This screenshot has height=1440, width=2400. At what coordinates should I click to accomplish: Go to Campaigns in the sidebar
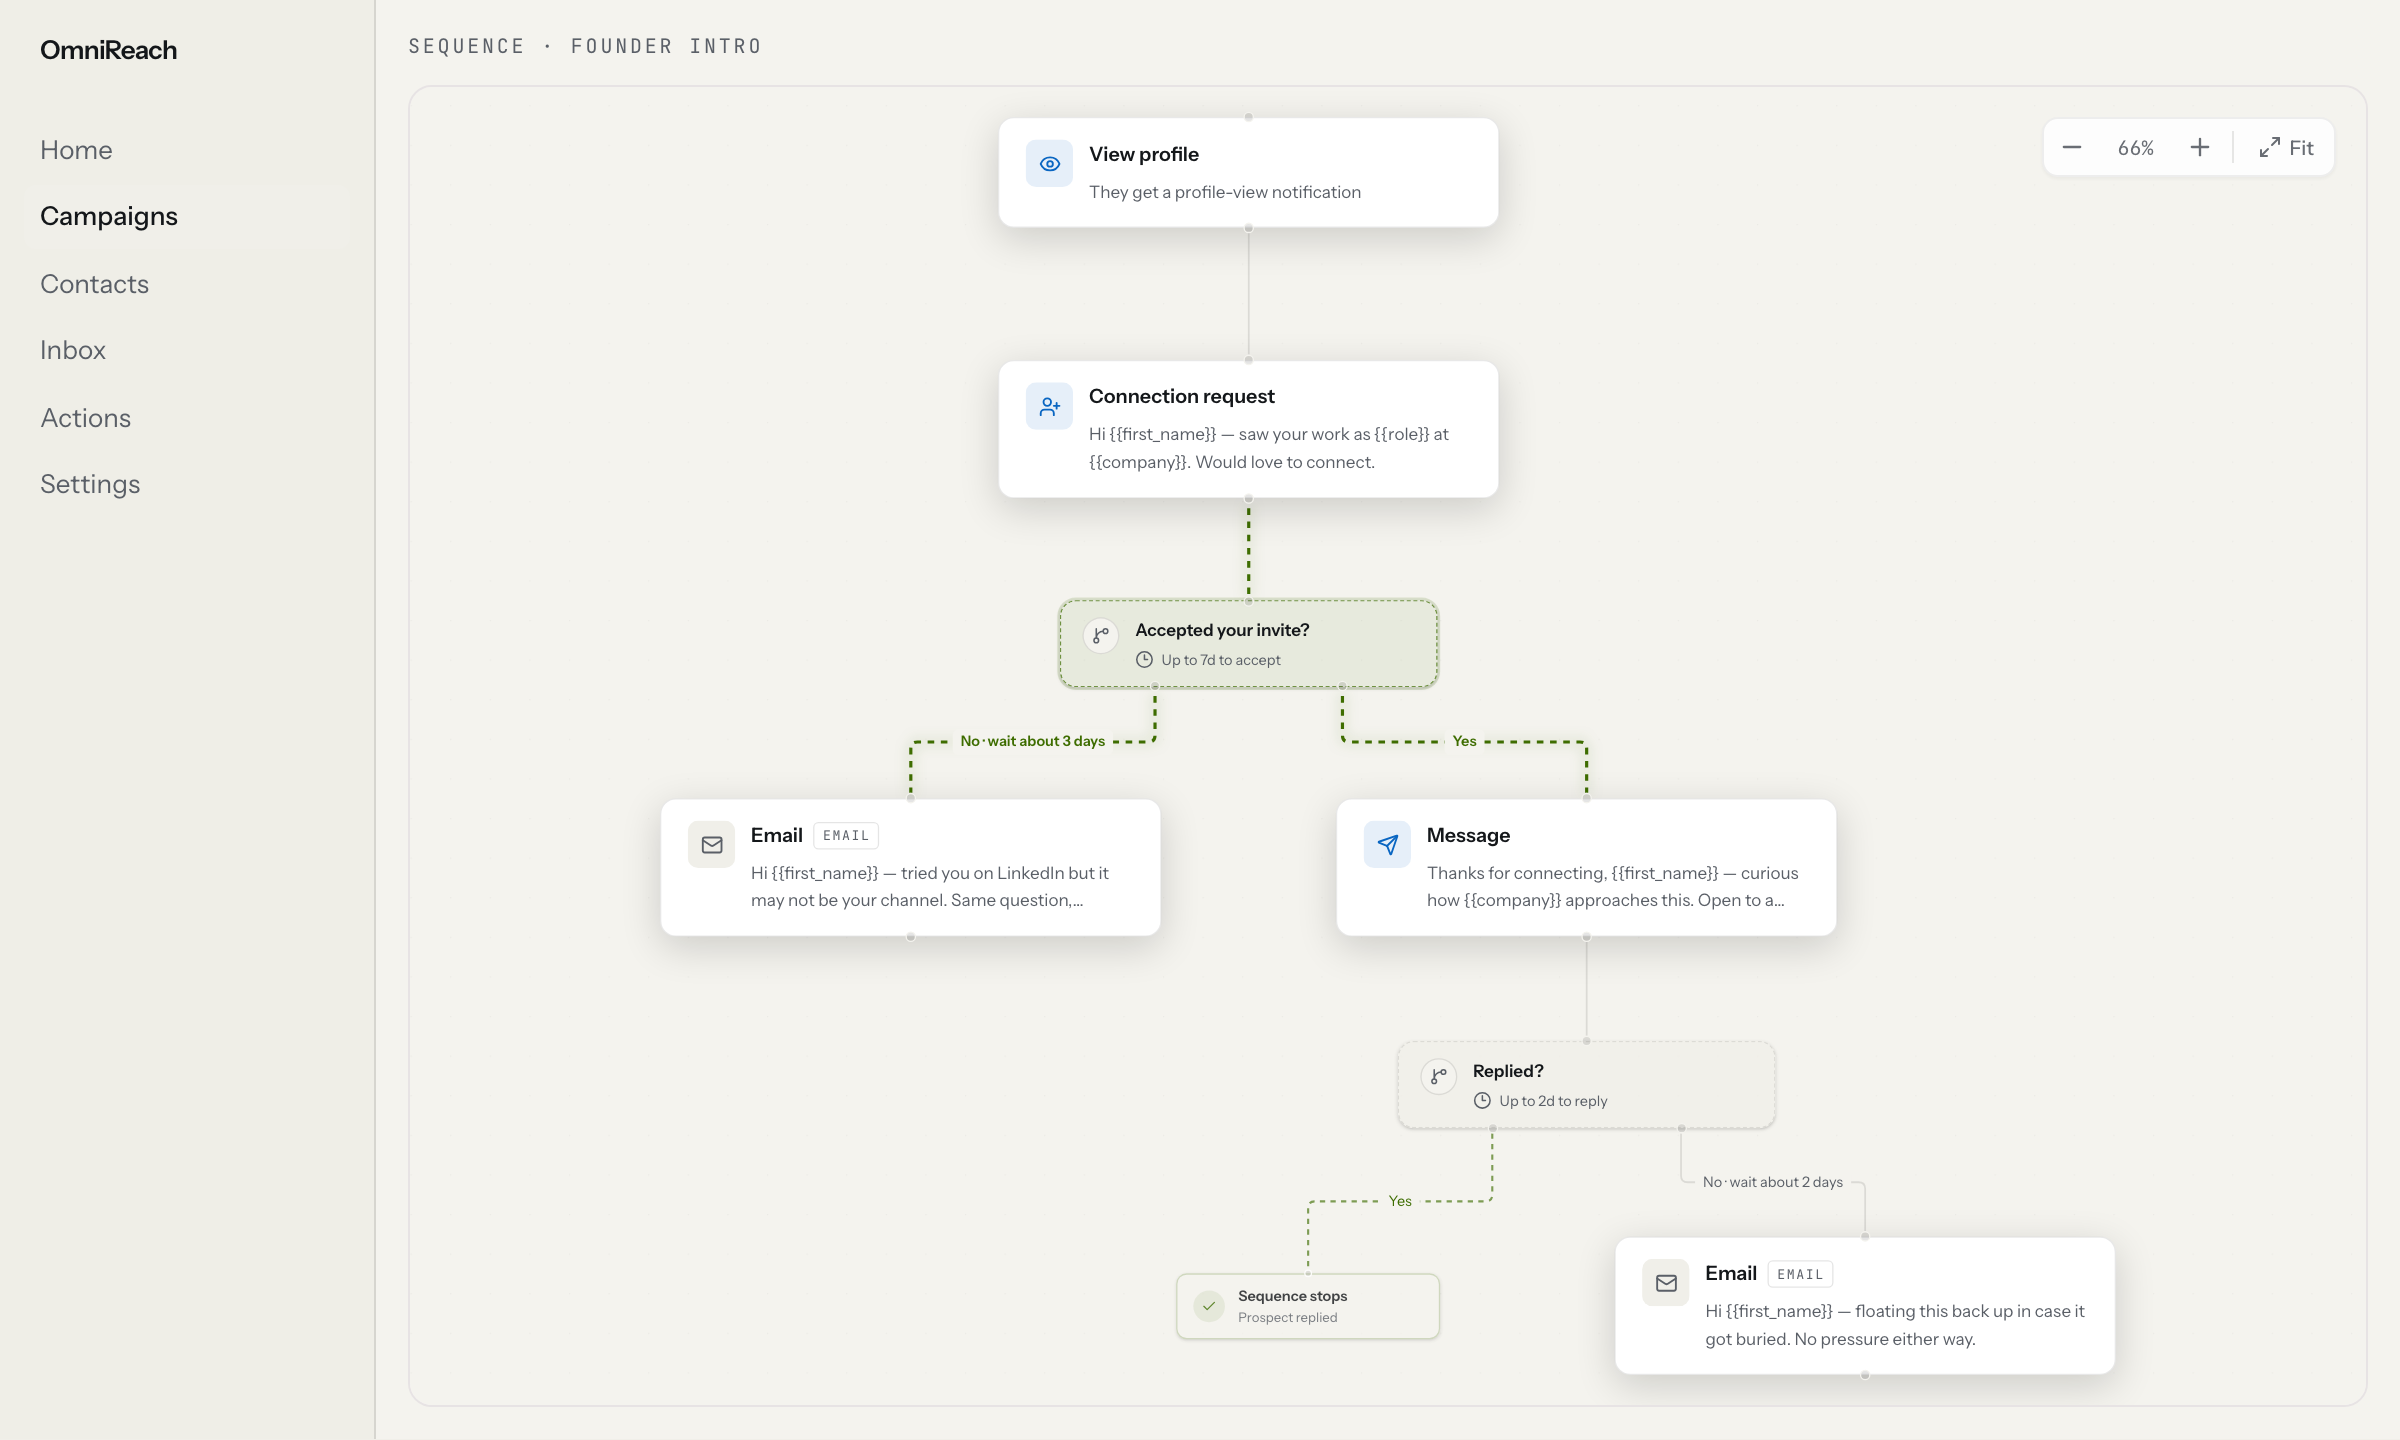tap(109, 216)
